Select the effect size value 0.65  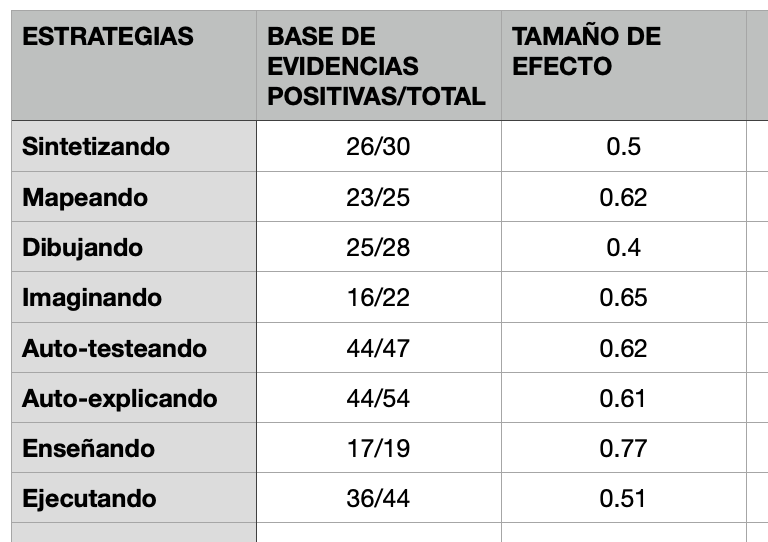click(623, 298)
